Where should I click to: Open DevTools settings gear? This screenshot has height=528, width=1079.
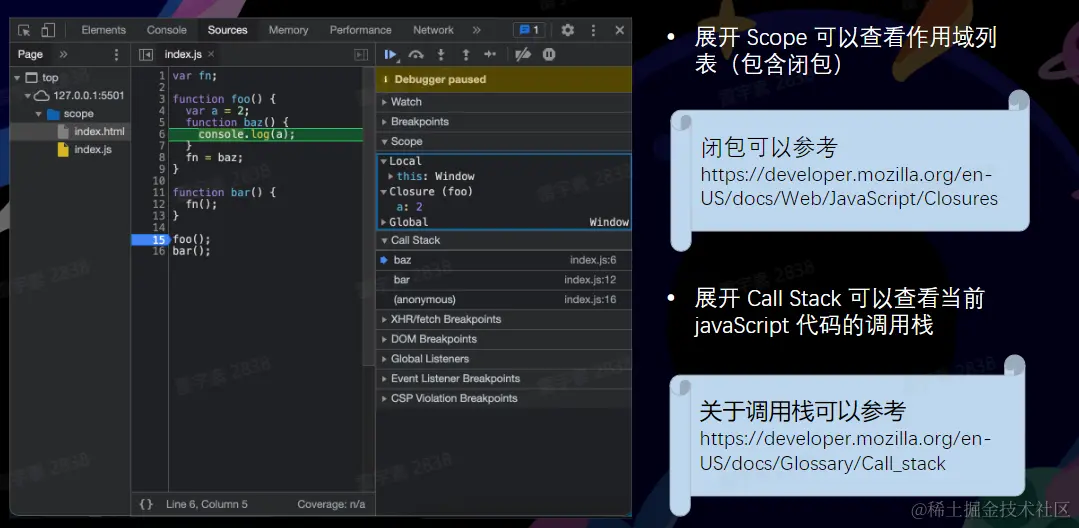(x=568, y=30)
